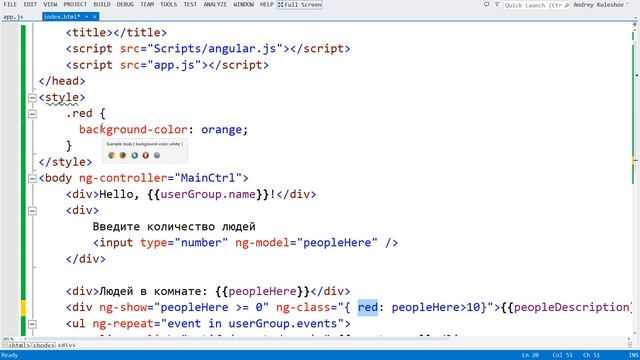Click 'Введите количество людей' text line

pyautogui.click(x=174, y=227)
